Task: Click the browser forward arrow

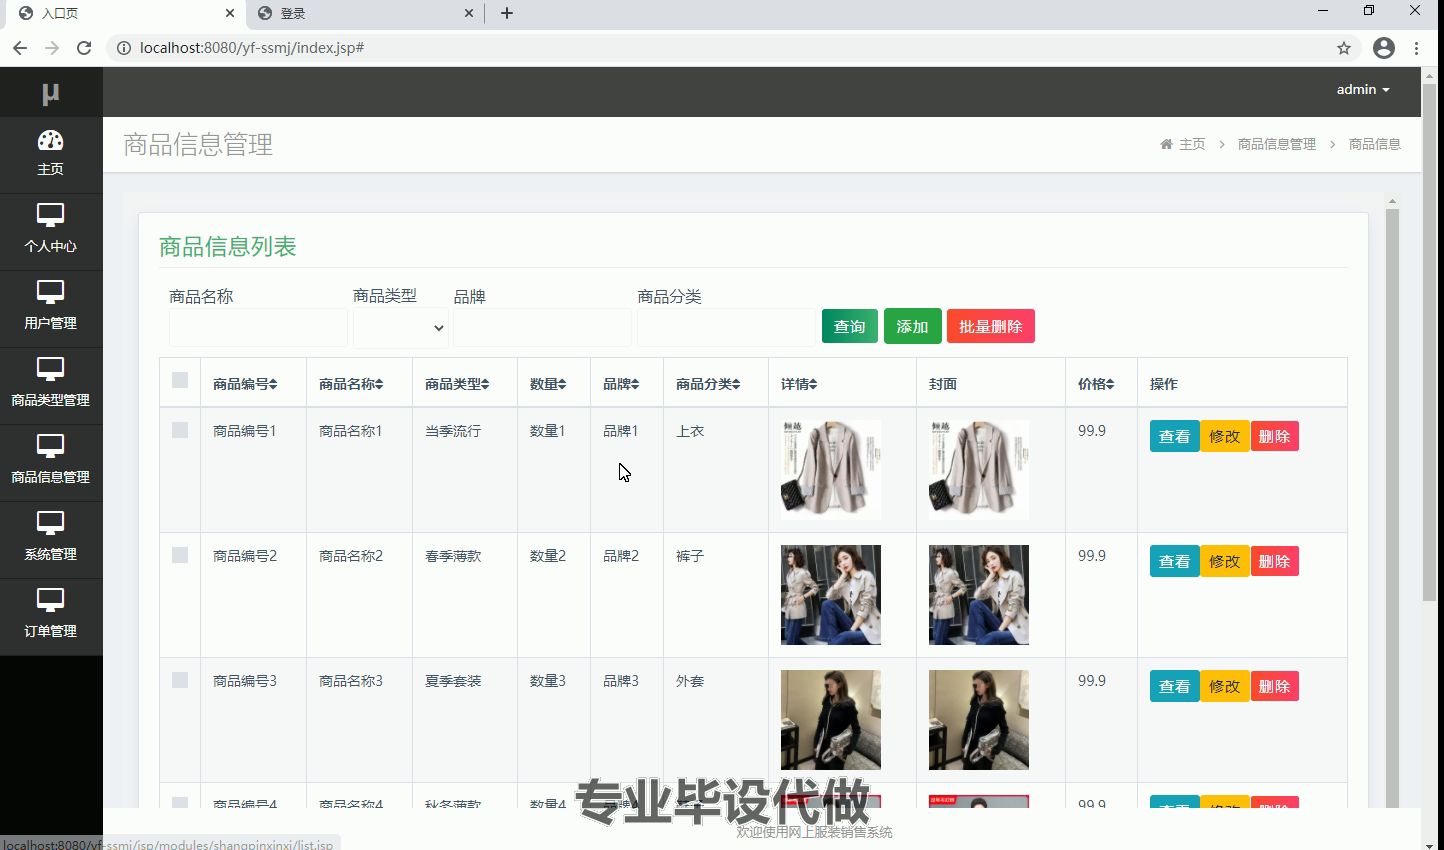Action: pos(52,48)
